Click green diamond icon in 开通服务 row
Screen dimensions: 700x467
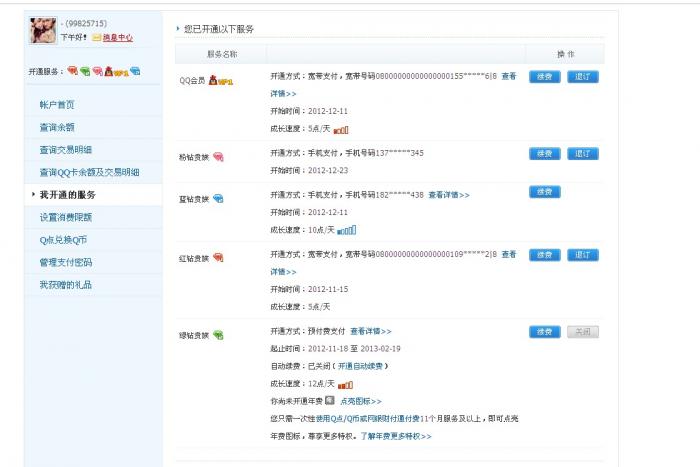[85, 71]
